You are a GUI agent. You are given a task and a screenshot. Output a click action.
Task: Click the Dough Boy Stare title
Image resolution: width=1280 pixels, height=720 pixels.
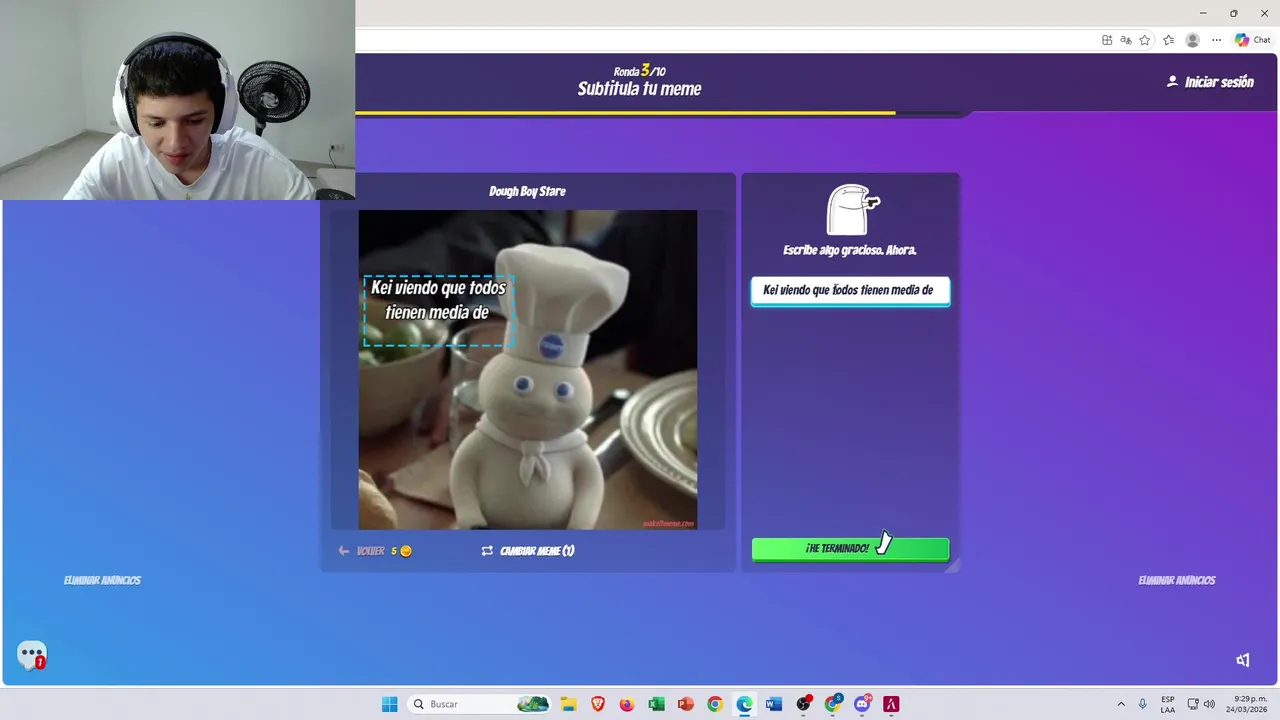click(527, 191)
